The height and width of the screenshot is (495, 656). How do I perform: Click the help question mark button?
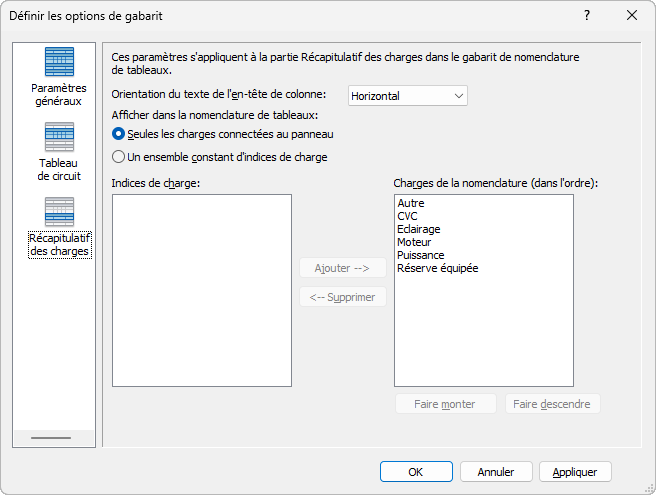coord(587,15)
